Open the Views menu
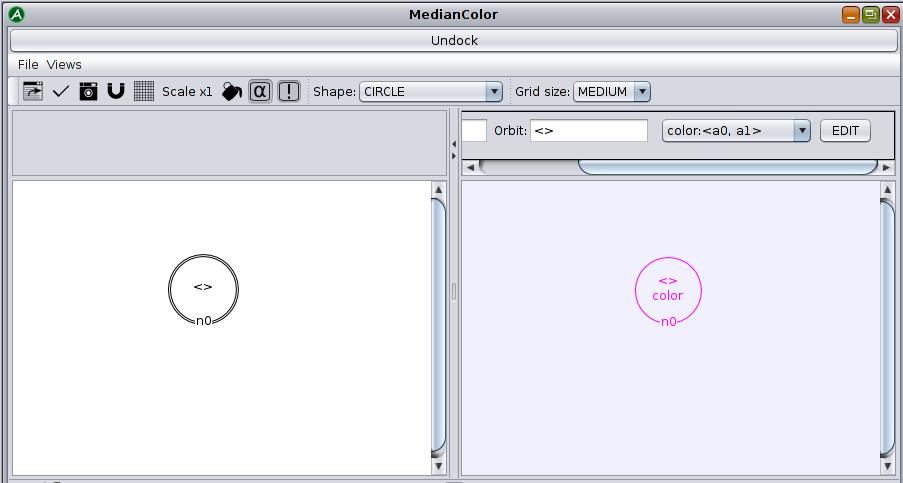Screen dimensions: 903x483 point(64,64)
